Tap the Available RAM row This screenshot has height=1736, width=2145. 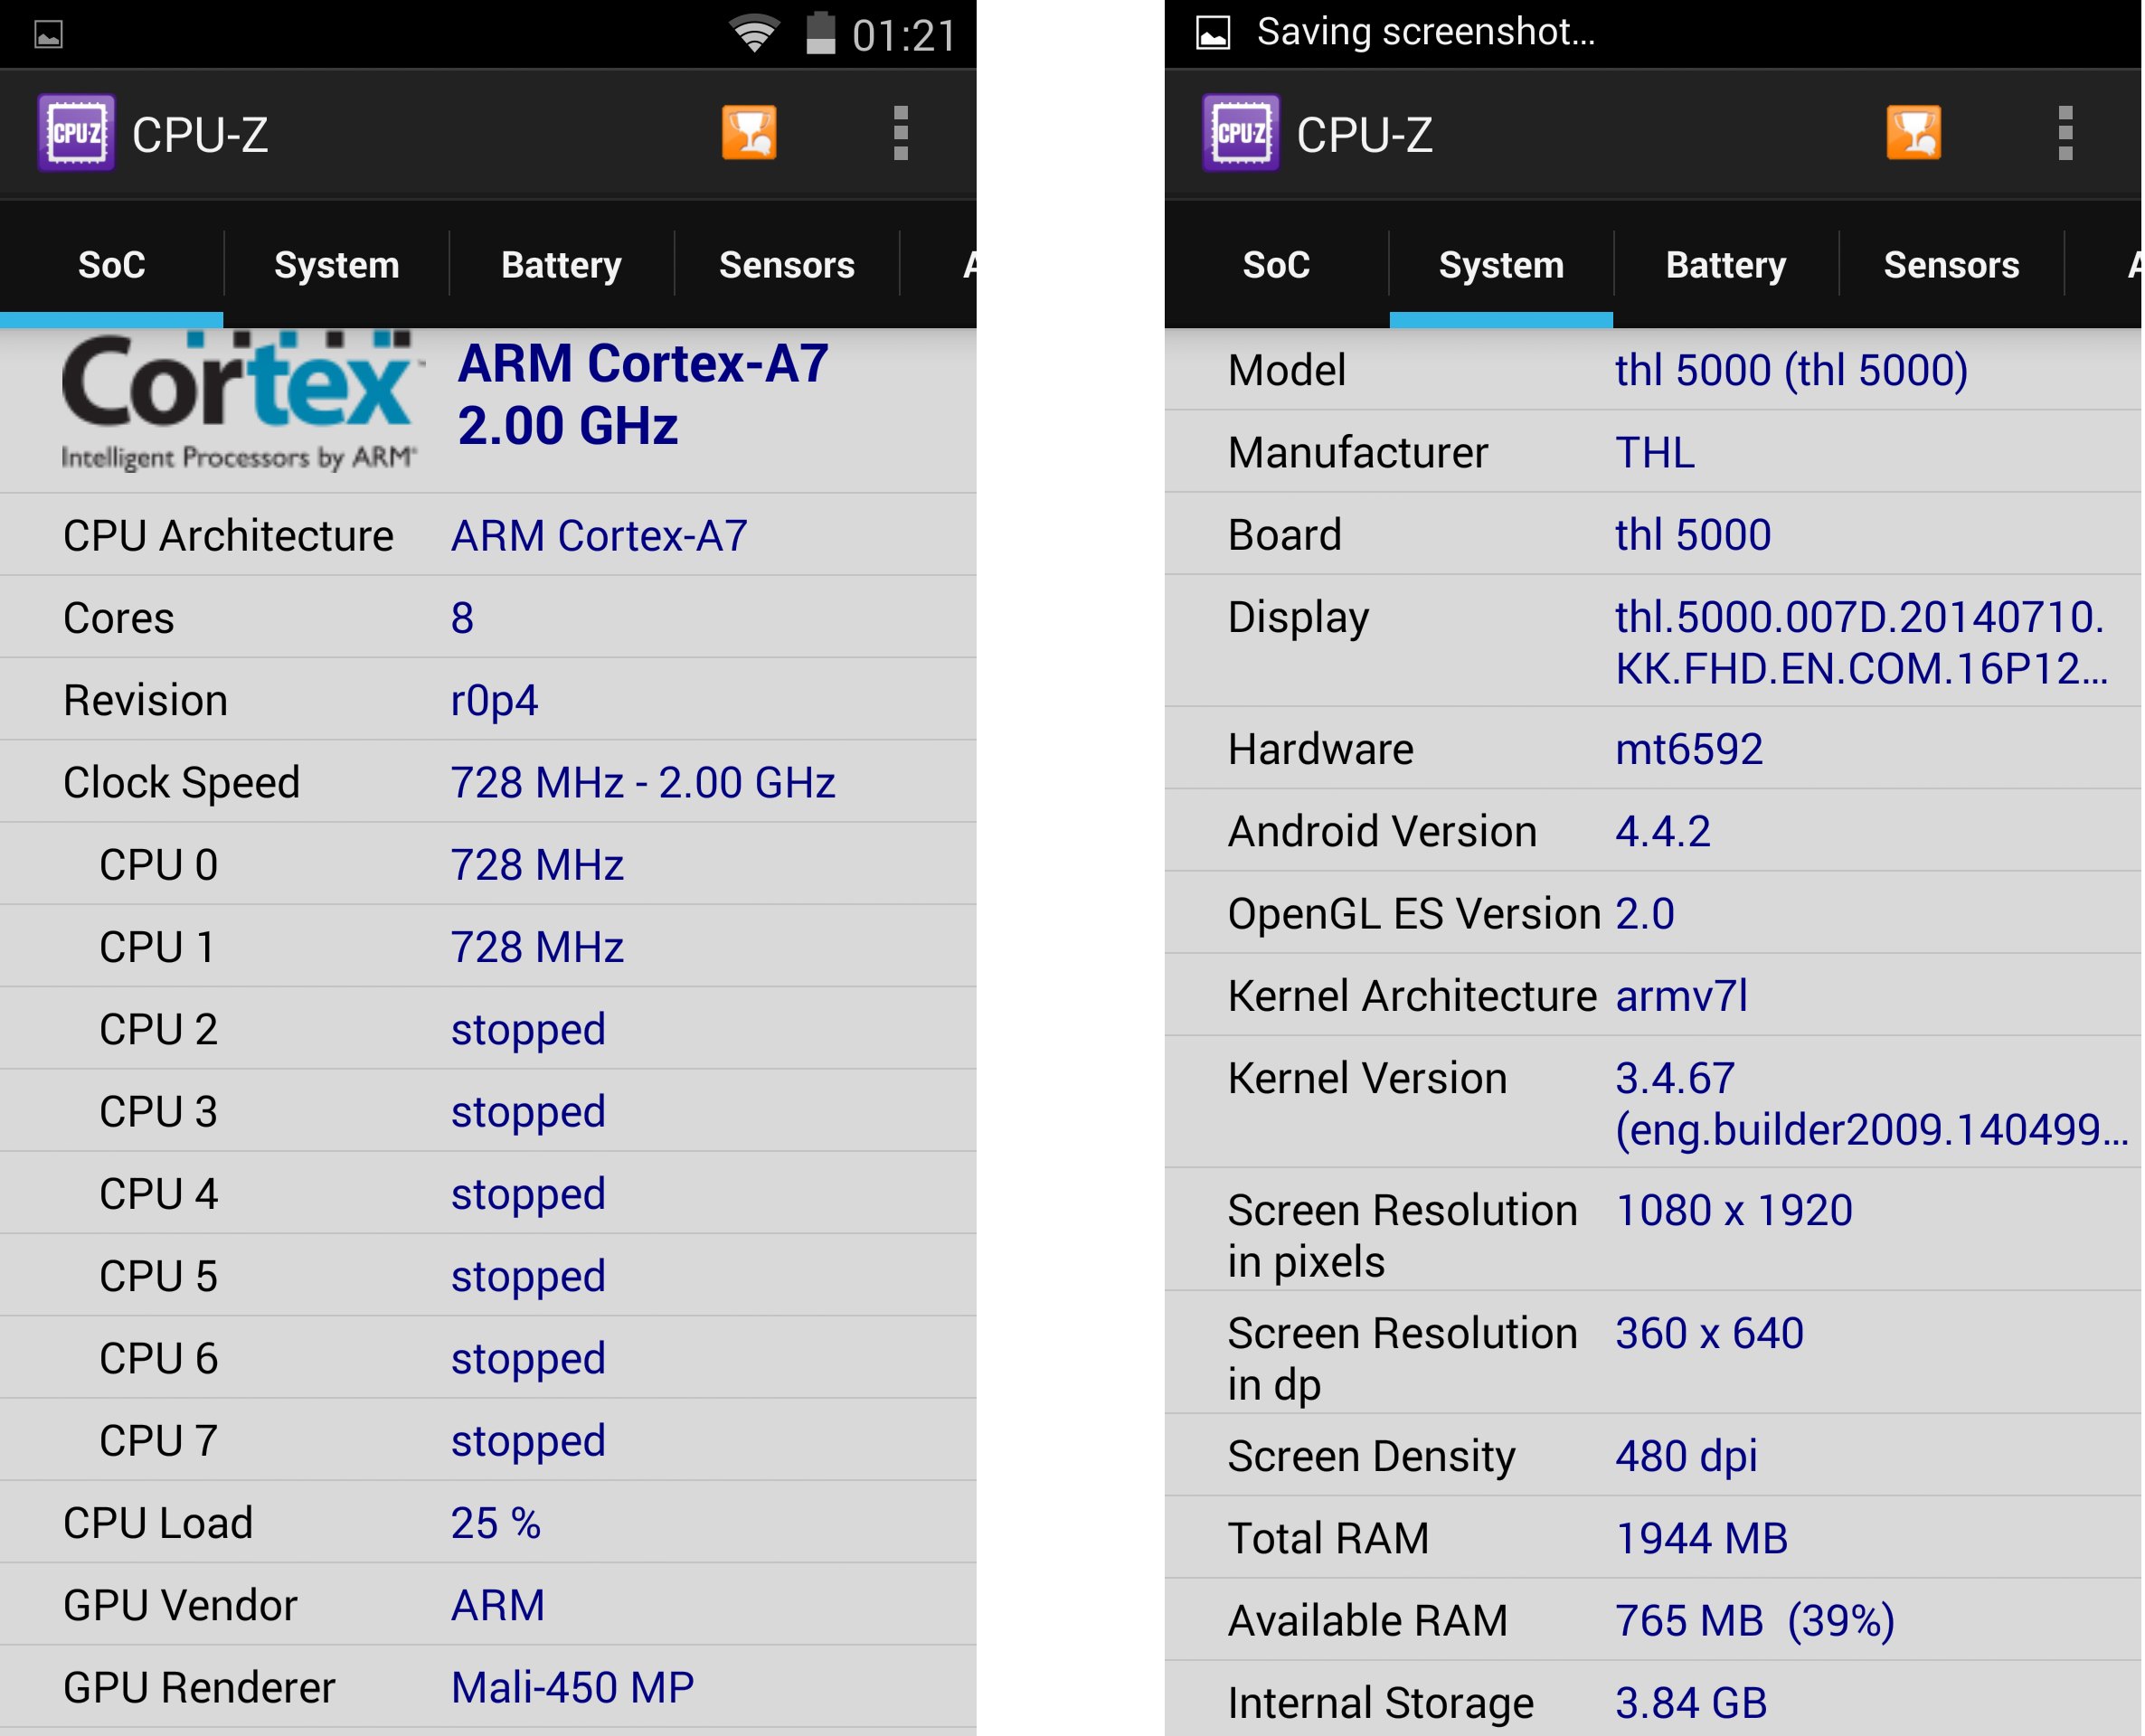[1652, 1620]
